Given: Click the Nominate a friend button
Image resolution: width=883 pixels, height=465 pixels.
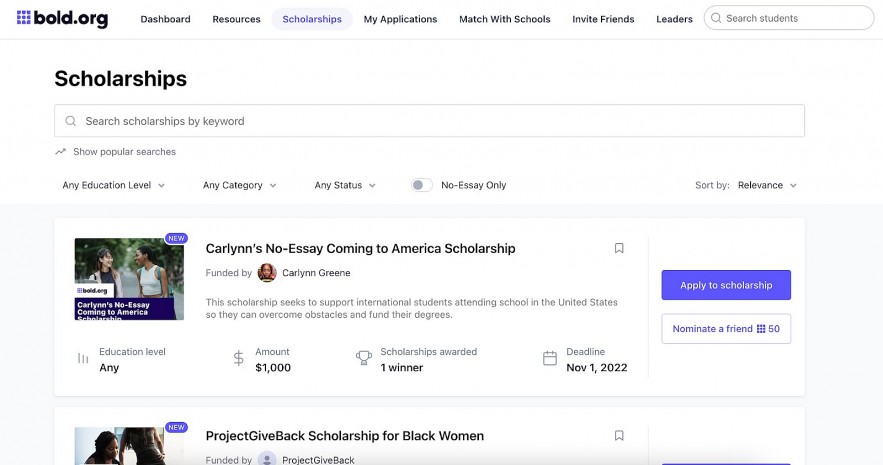Looking at the screenshot, I should point(726,328).
